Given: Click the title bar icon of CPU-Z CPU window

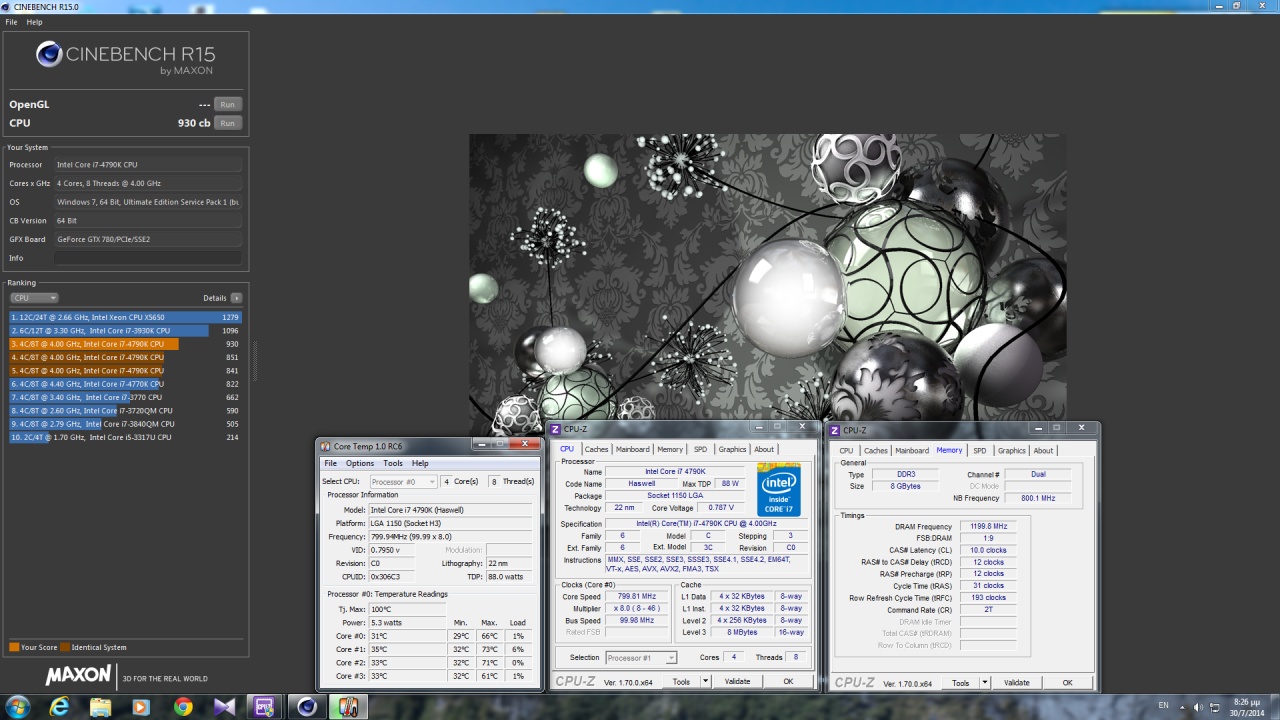Looking at the screenshot, I should [x=556, y=429].
